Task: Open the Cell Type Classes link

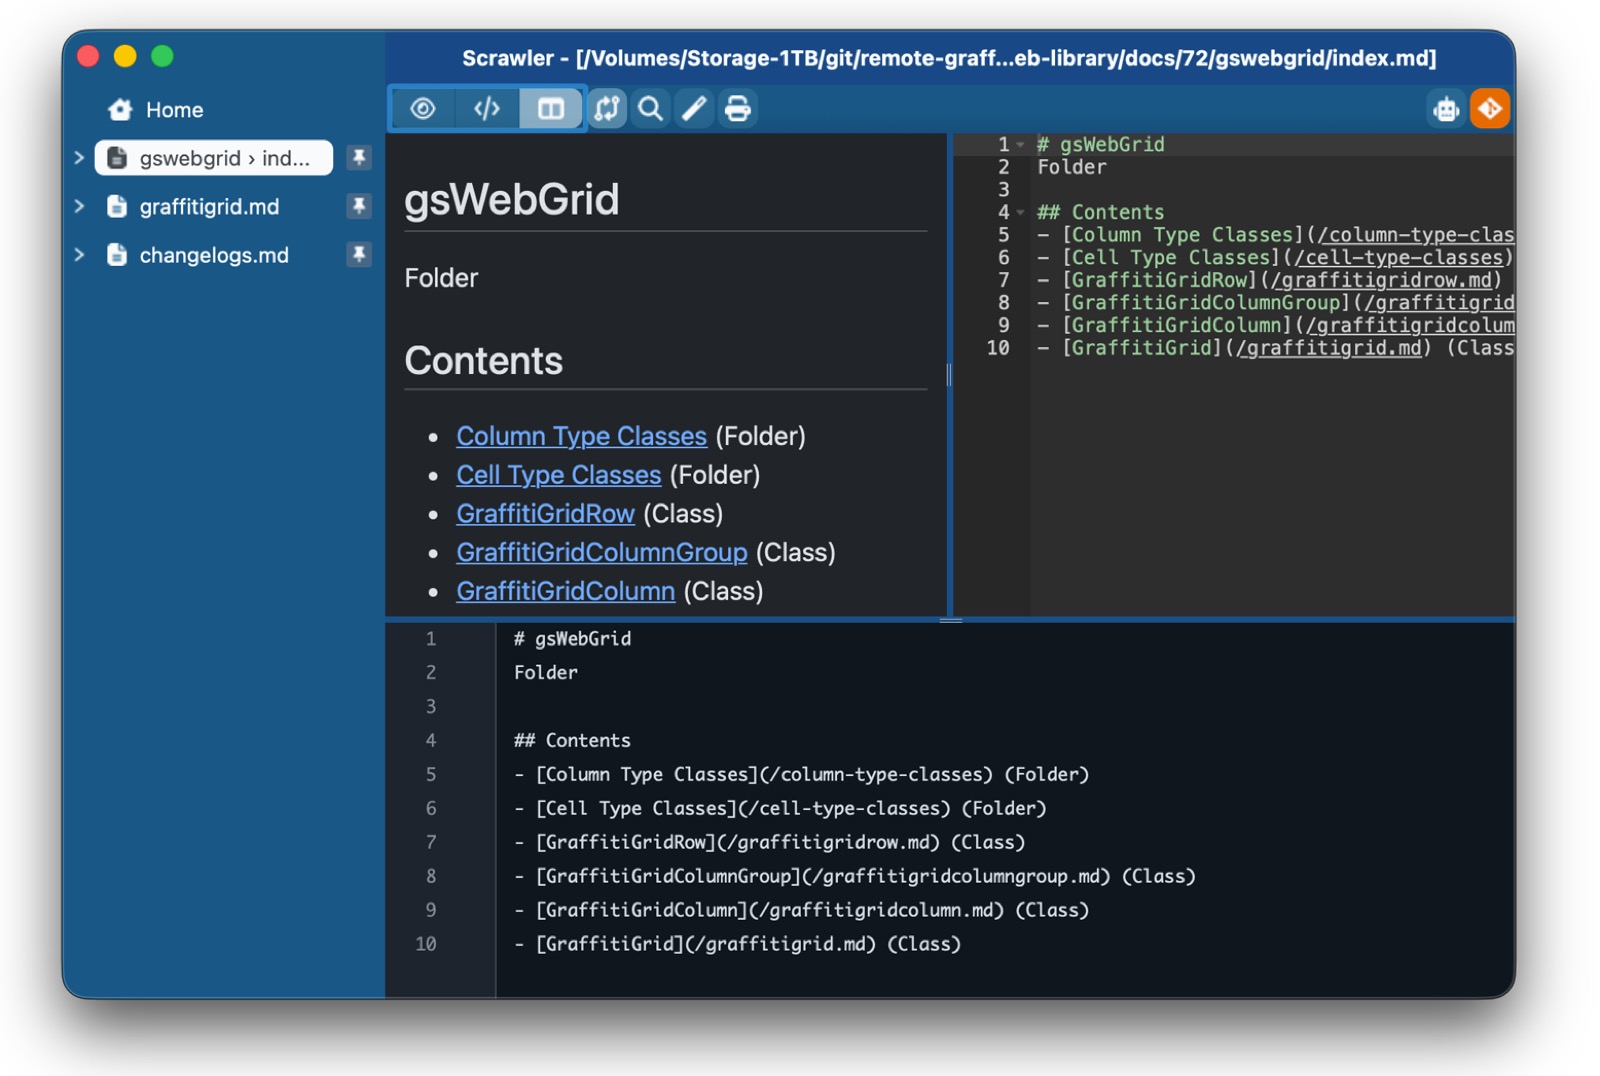Action: coord(558,475)
